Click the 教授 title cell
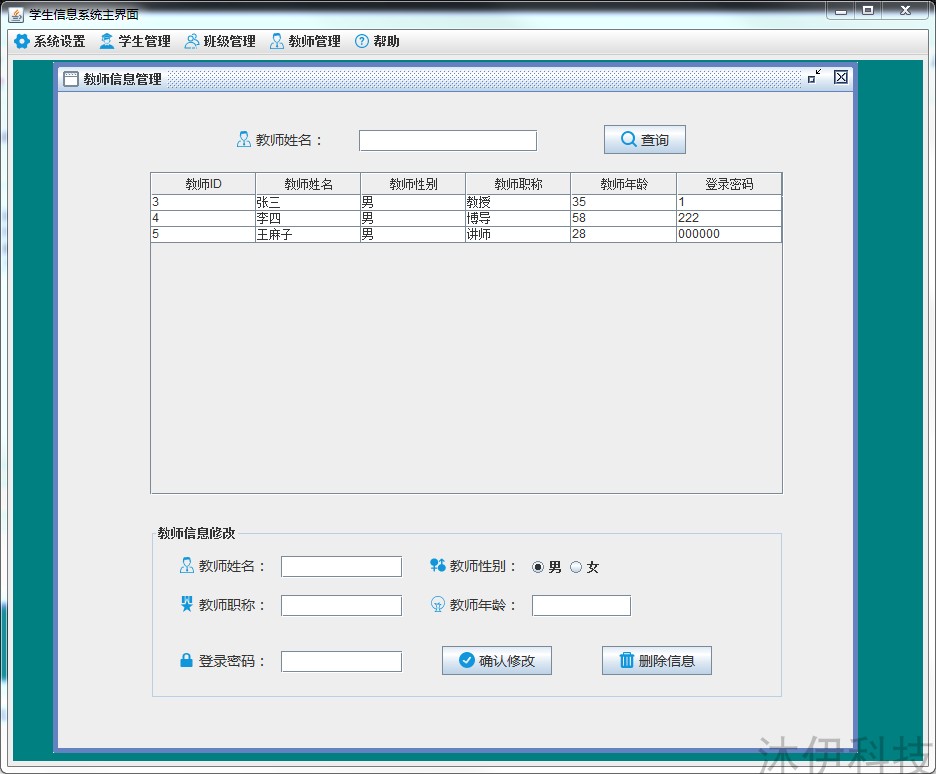 (x=518, y=202)
